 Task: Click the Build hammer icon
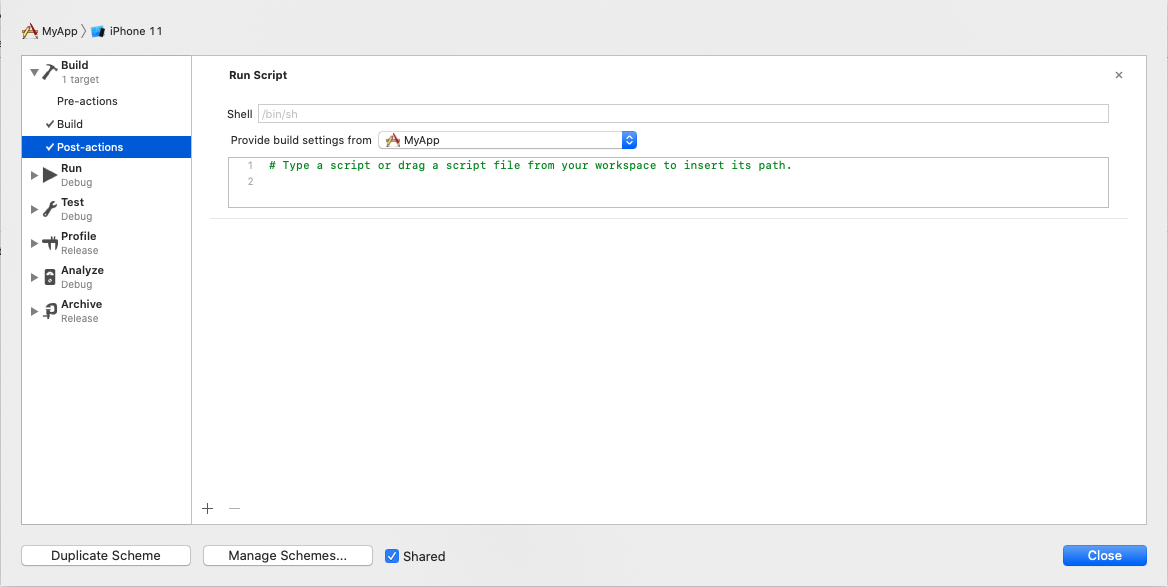click(50, 72)
